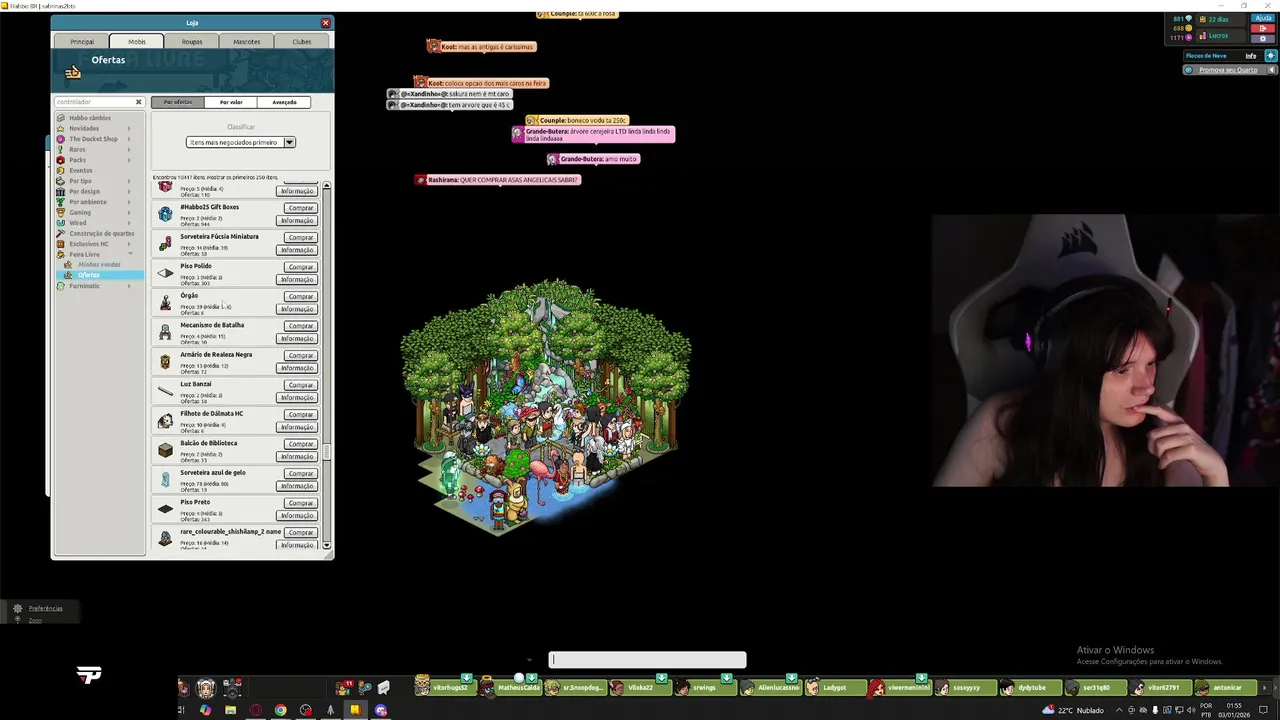
Task: Focus the chat input bar
Action: [x=647, y=659]
